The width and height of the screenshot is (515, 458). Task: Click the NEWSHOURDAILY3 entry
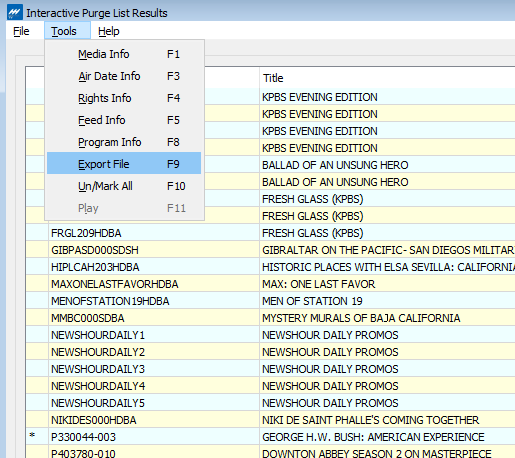click(98, 369)
